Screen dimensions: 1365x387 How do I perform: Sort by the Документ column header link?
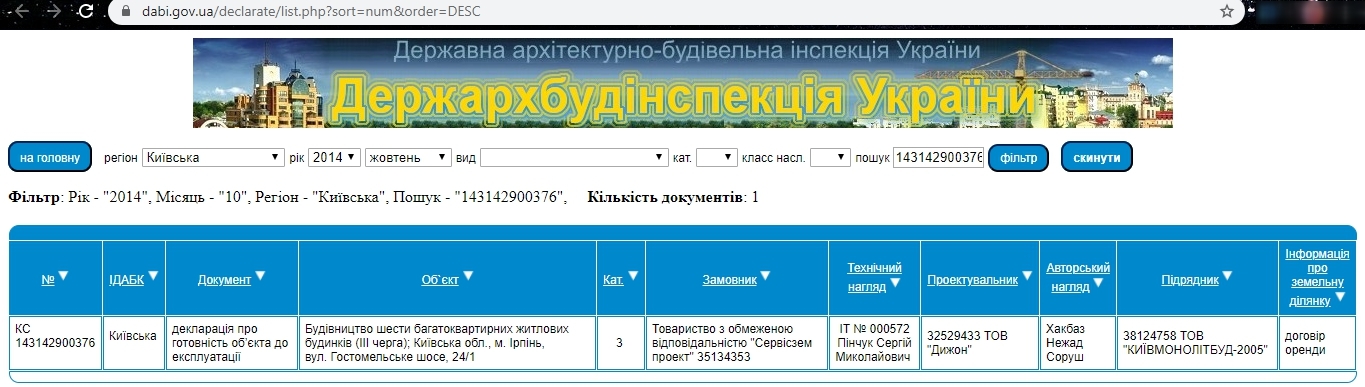pos(224,280)
